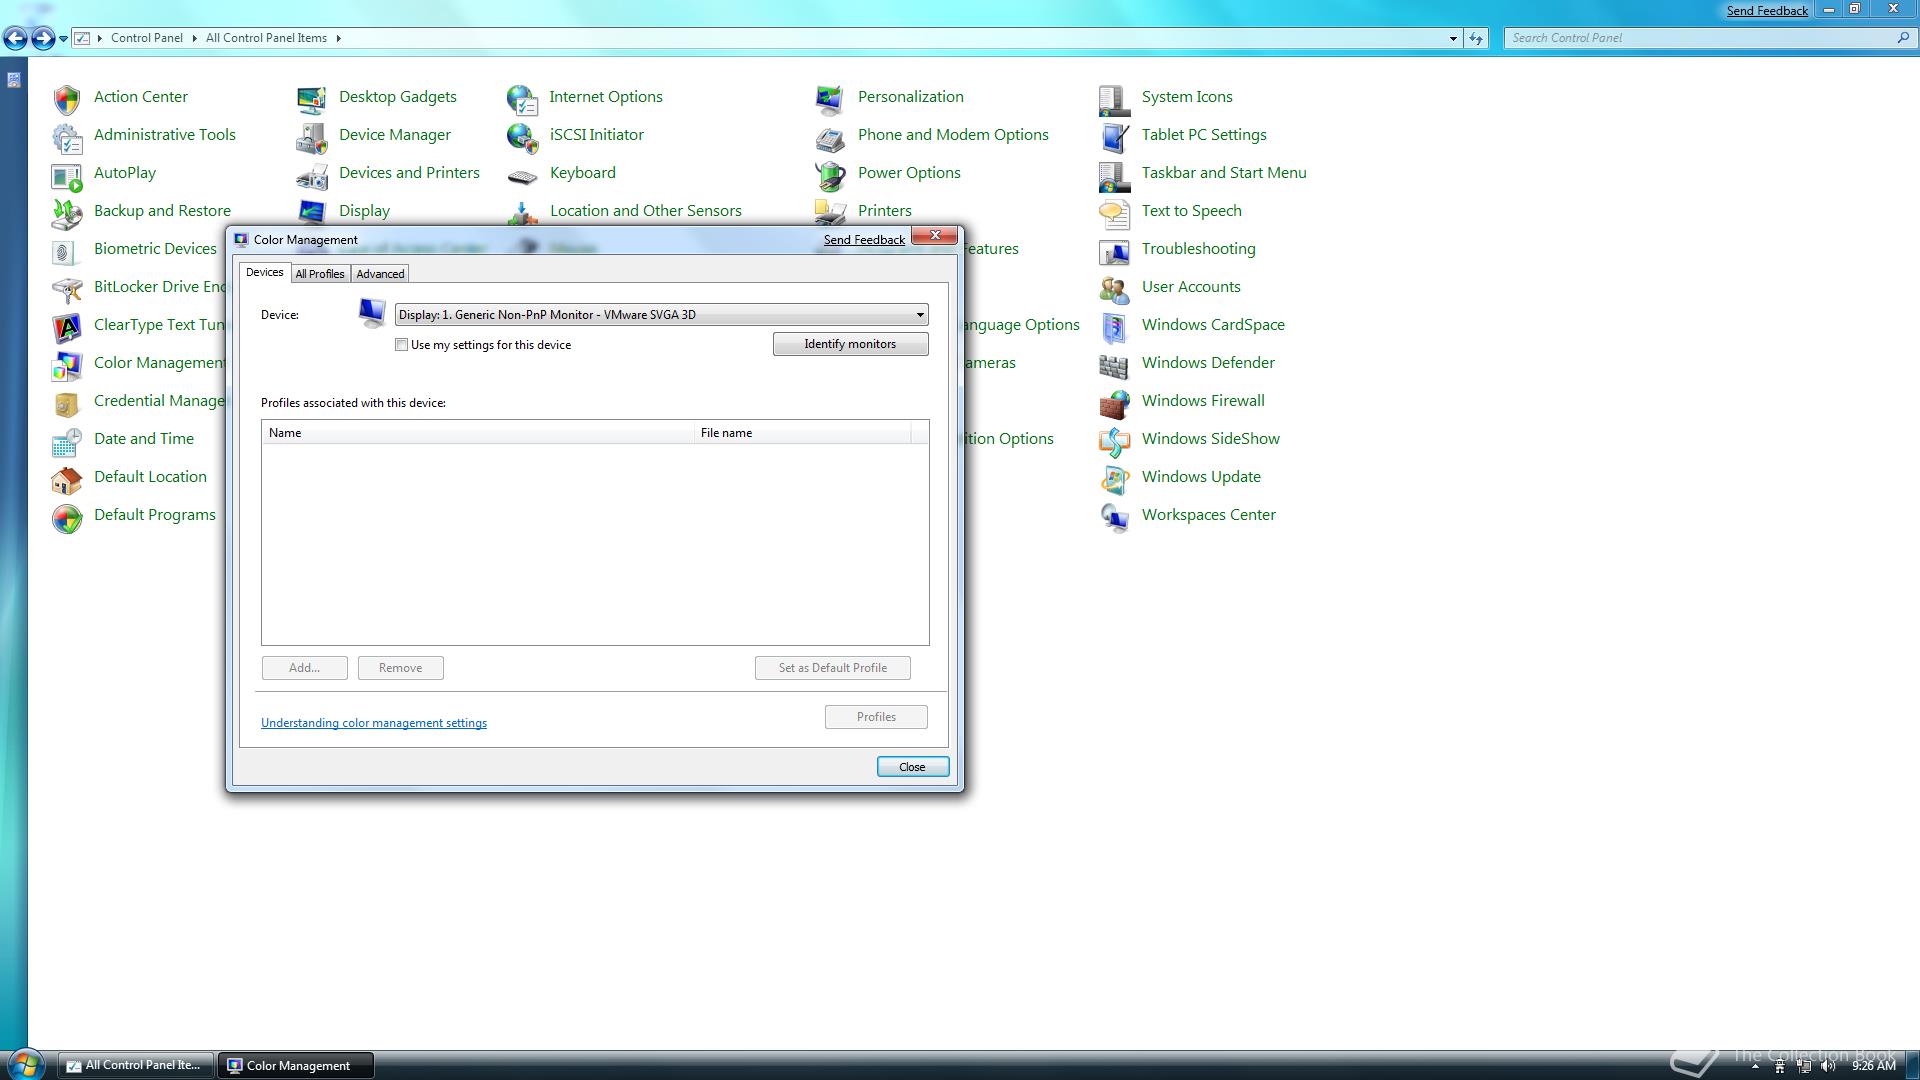This screenshot has width=1920, height=1080.
Task: Close Color Management with the Close button
Action: pos(912,767)
